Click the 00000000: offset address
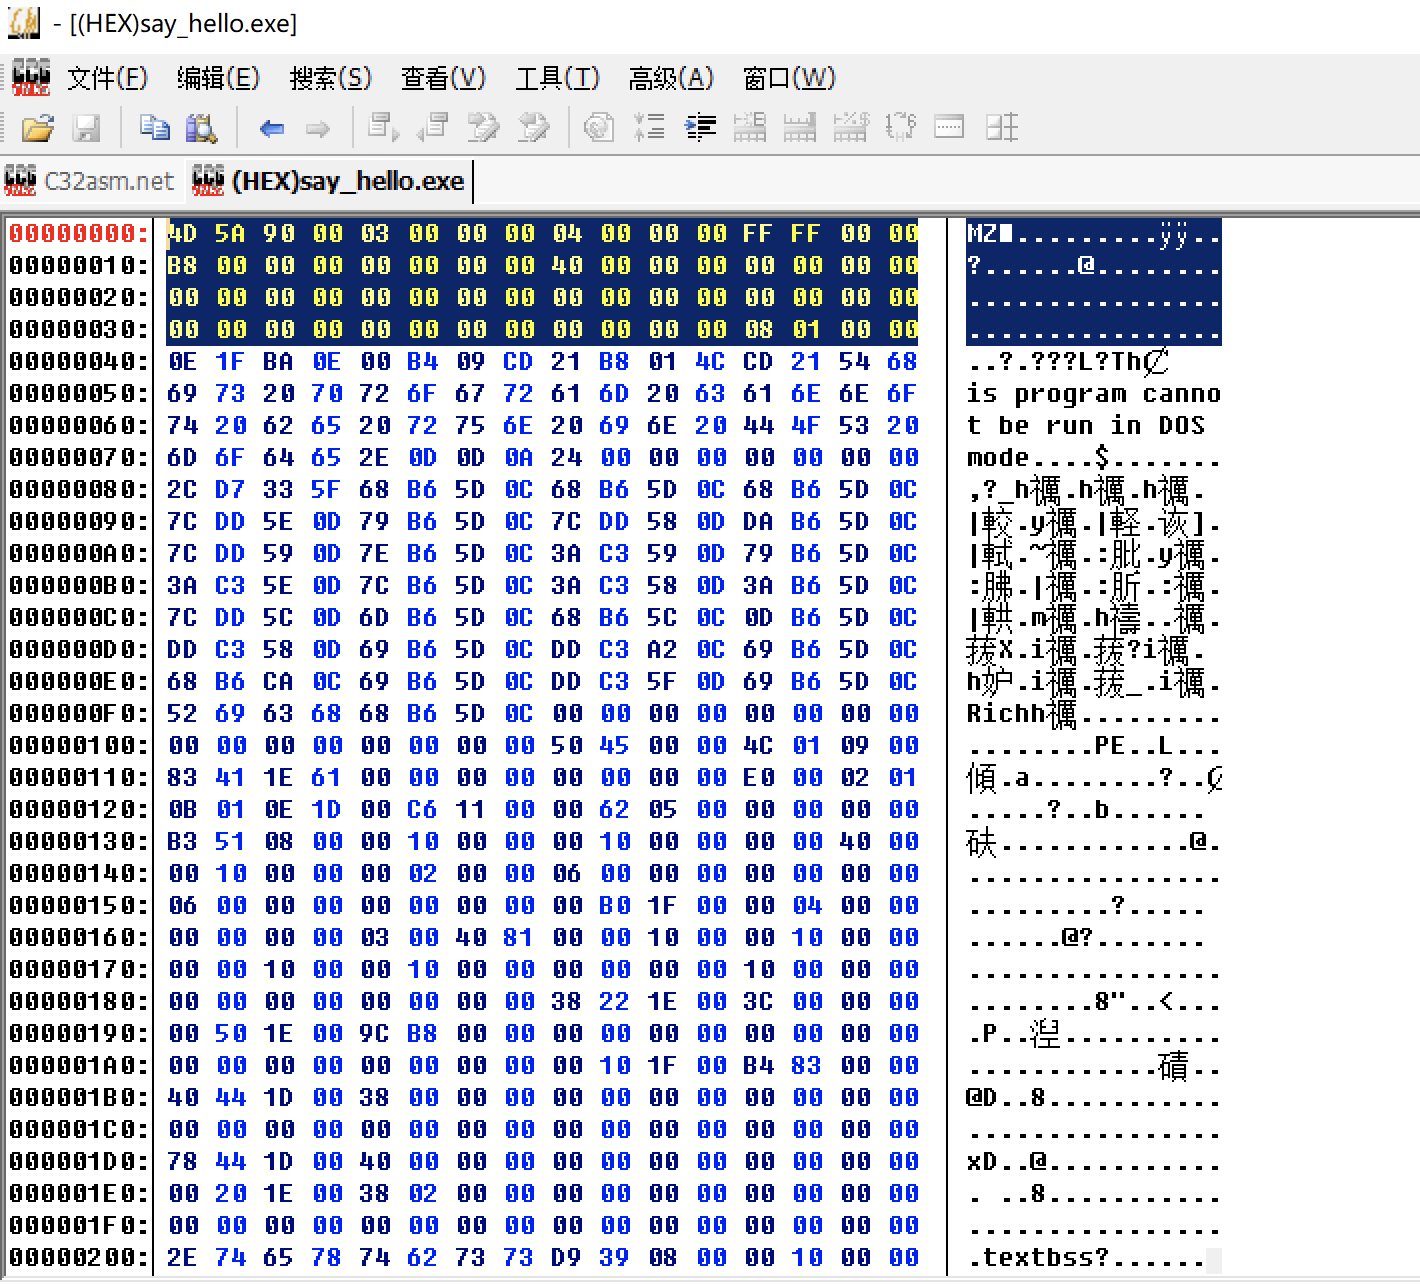The height and width of the screenshot is (1284, 1420). tap(78, 233)
